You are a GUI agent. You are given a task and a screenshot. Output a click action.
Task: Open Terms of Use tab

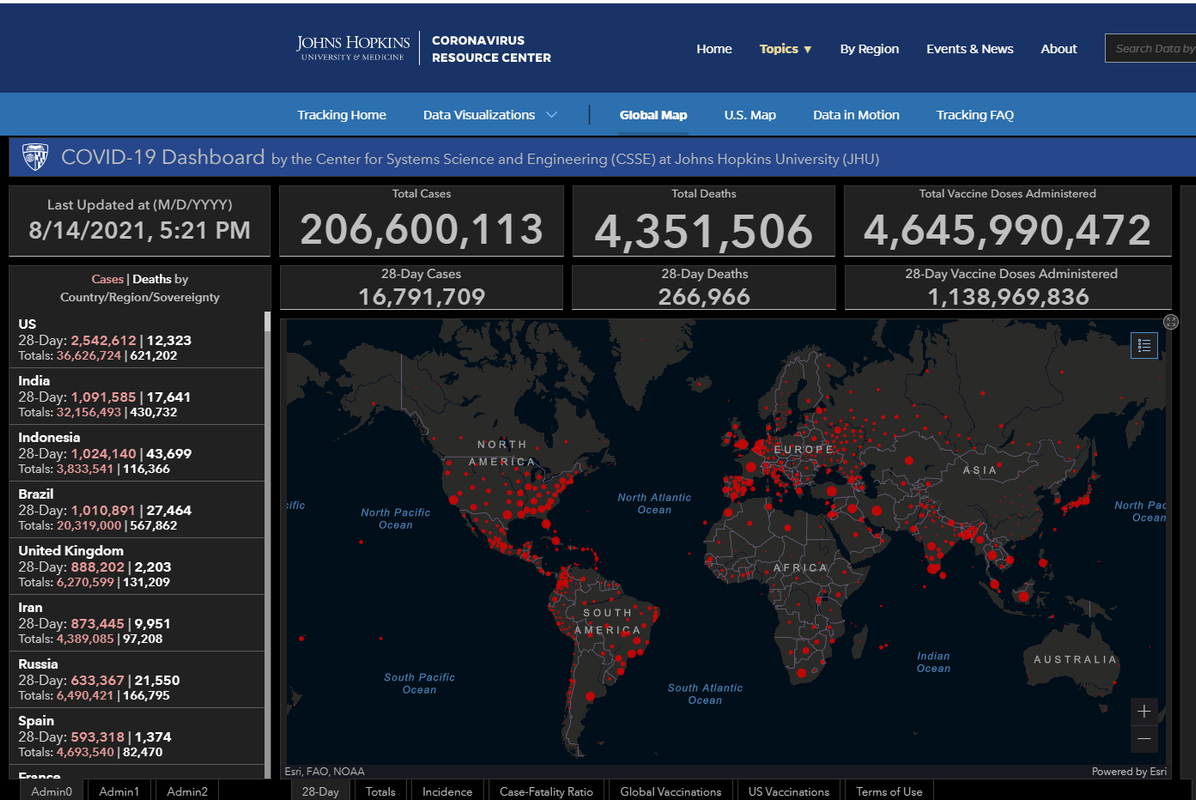click(889, 792)
